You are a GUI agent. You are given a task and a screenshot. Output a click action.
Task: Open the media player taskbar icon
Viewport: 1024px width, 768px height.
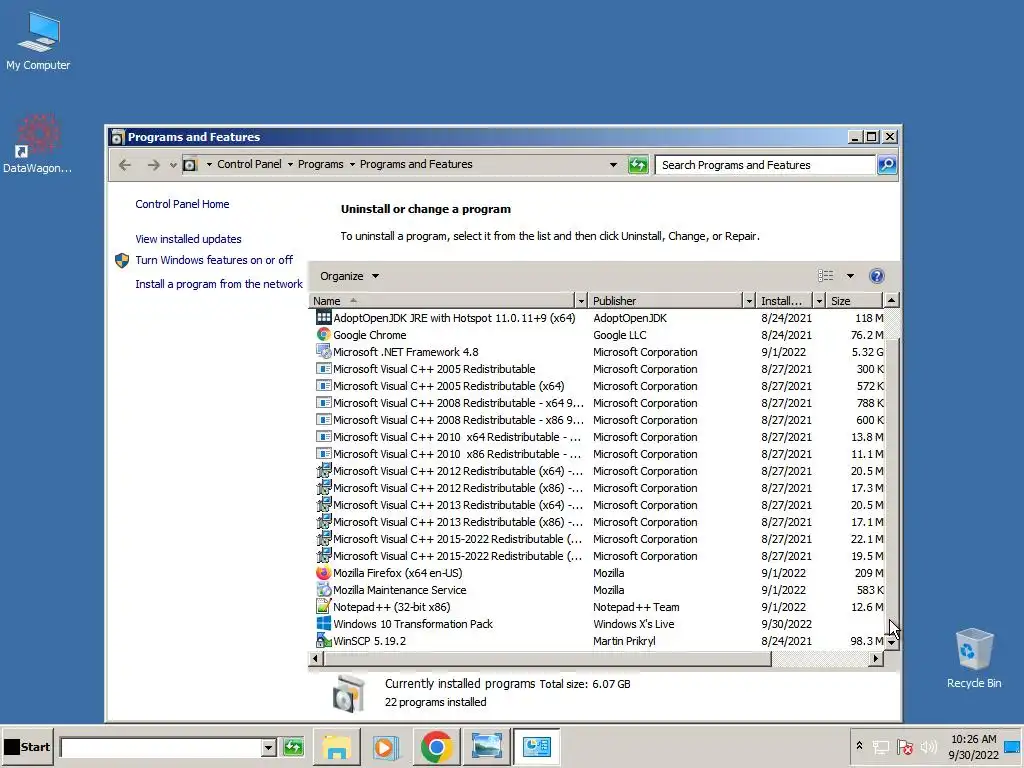click(385, 746)
